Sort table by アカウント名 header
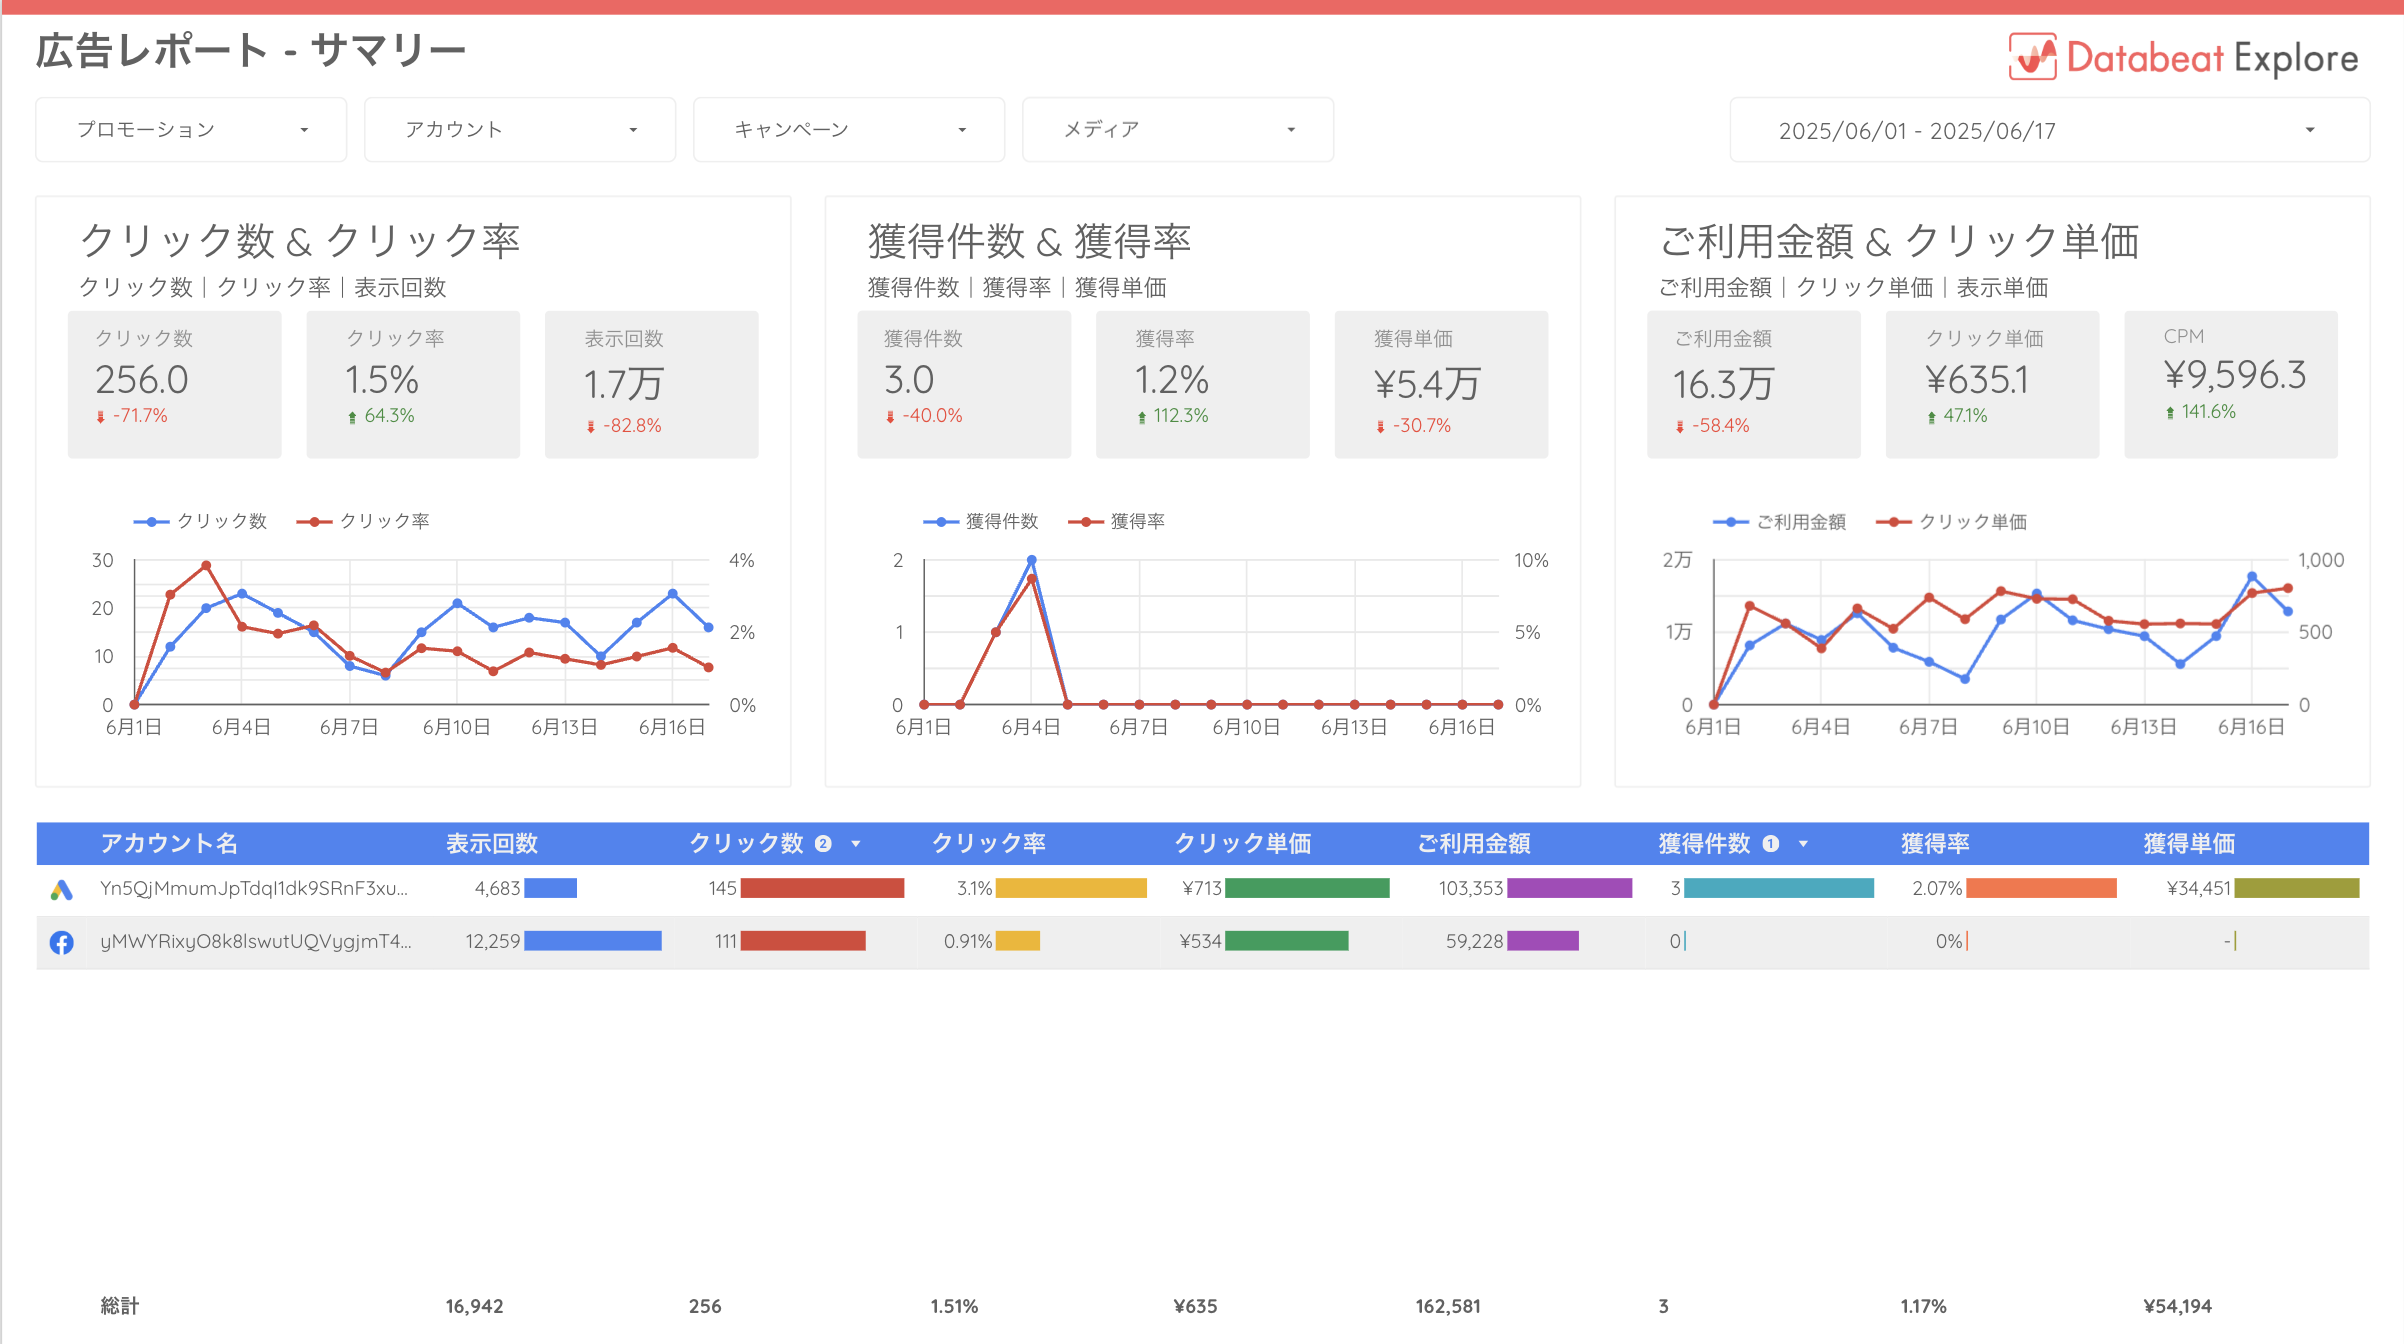The height and width of the screenshot is (1344, 2404). coord(169,844)
